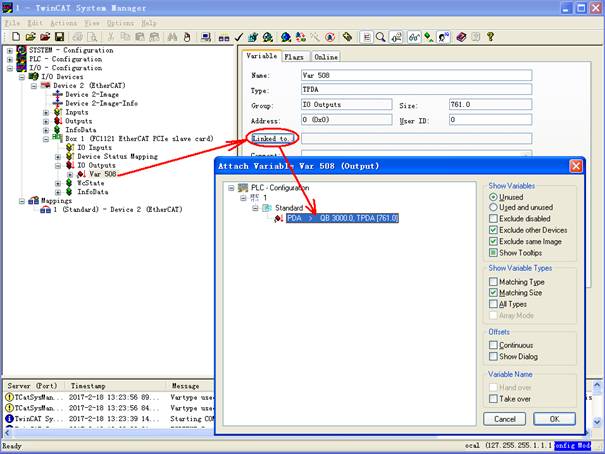The height and width of the screenshot is (454, 605).
Task: Toggle the Show Dialog checkbox
Action: point(493,356)
